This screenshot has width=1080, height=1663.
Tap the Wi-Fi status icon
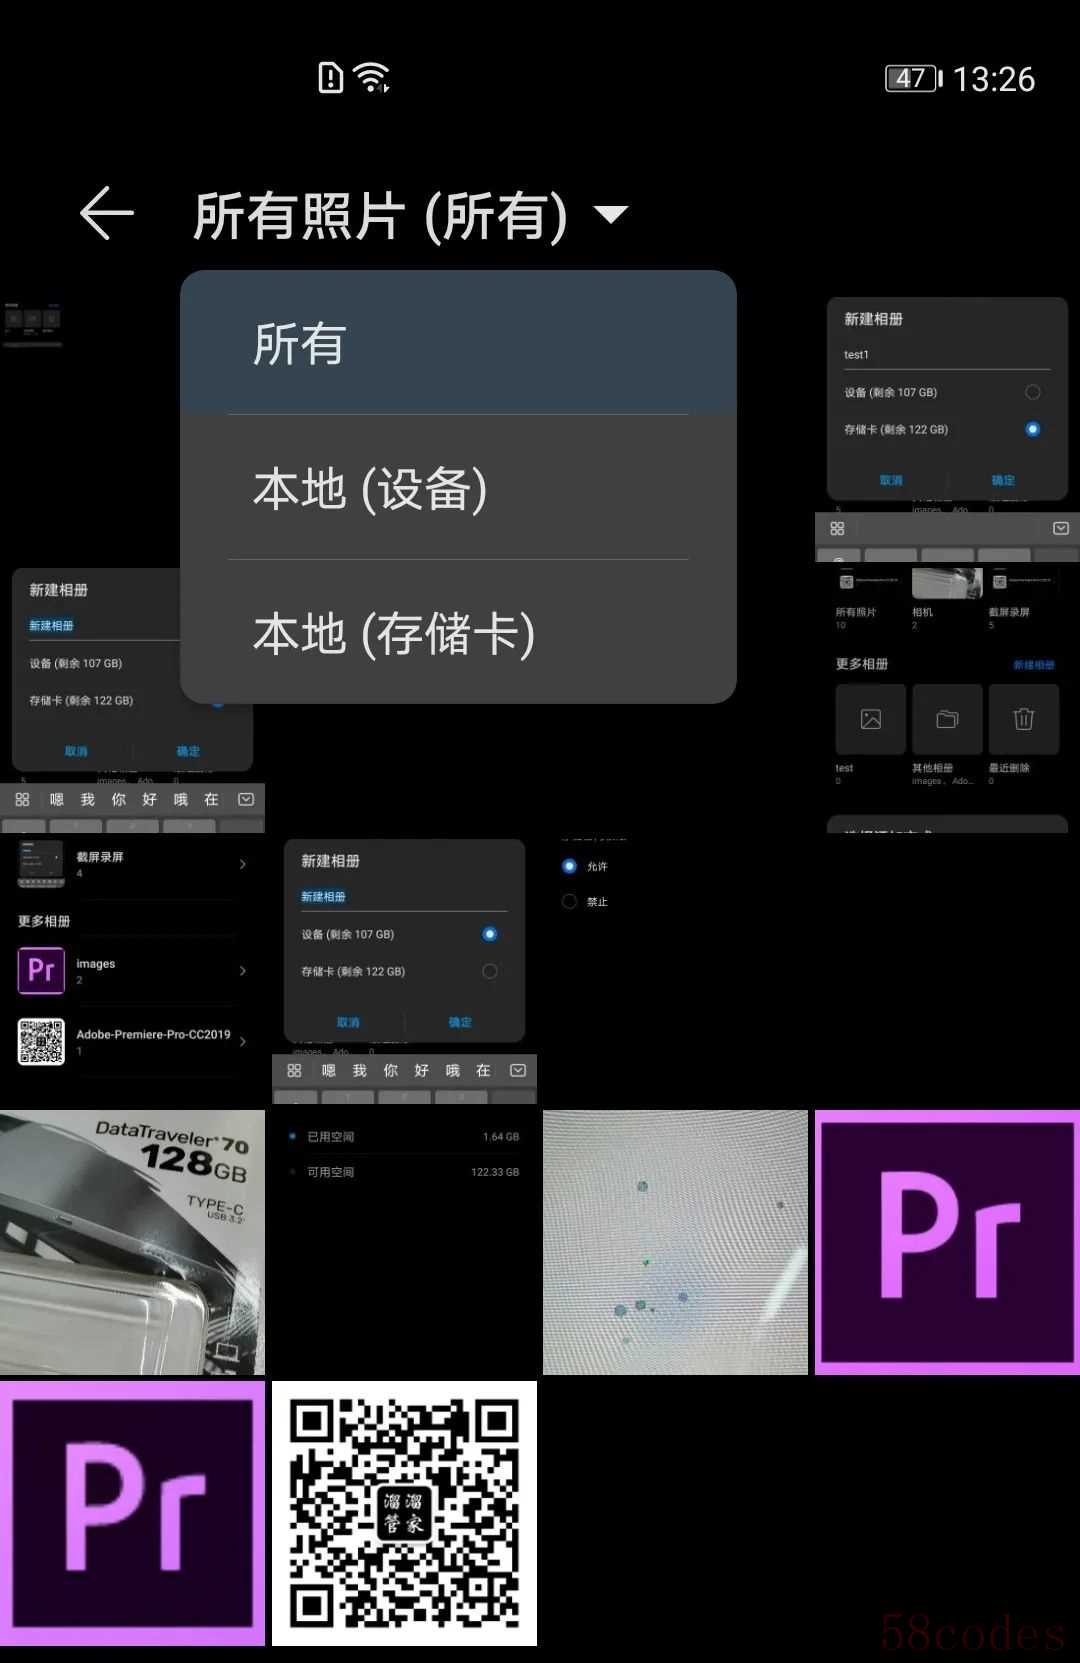[372, 77]
